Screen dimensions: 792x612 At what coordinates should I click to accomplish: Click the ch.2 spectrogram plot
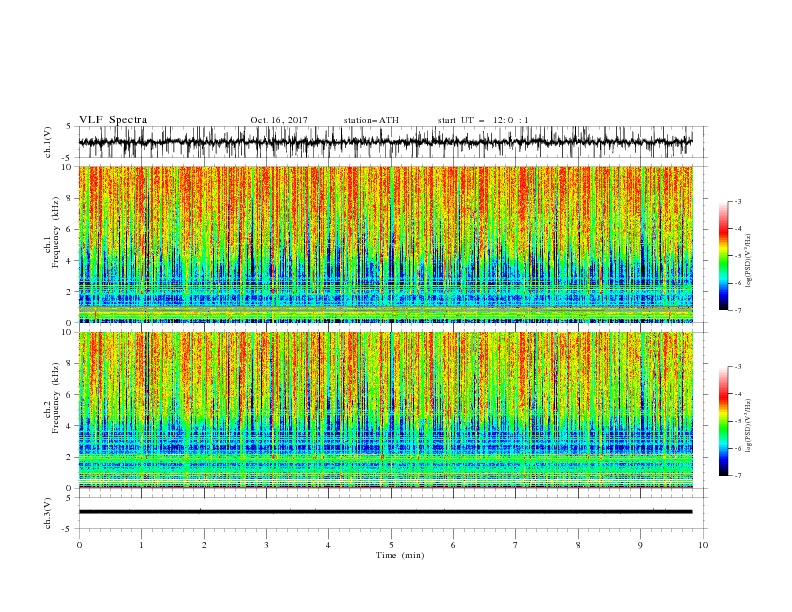386,410
